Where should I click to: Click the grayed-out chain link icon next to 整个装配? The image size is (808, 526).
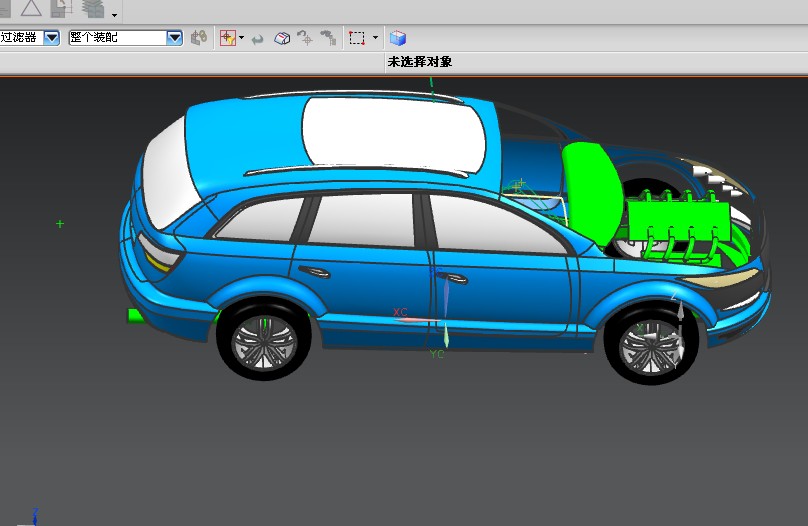click(199, 38)
